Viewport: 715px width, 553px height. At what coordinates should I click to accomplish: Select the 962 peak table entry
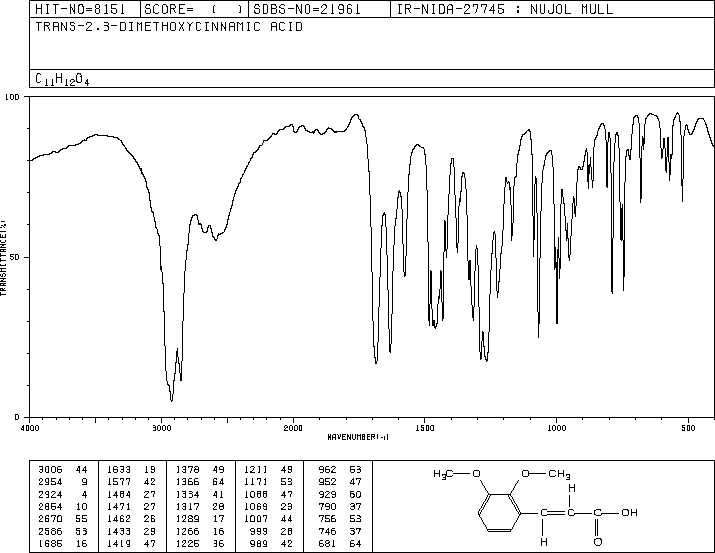[340, 469]
